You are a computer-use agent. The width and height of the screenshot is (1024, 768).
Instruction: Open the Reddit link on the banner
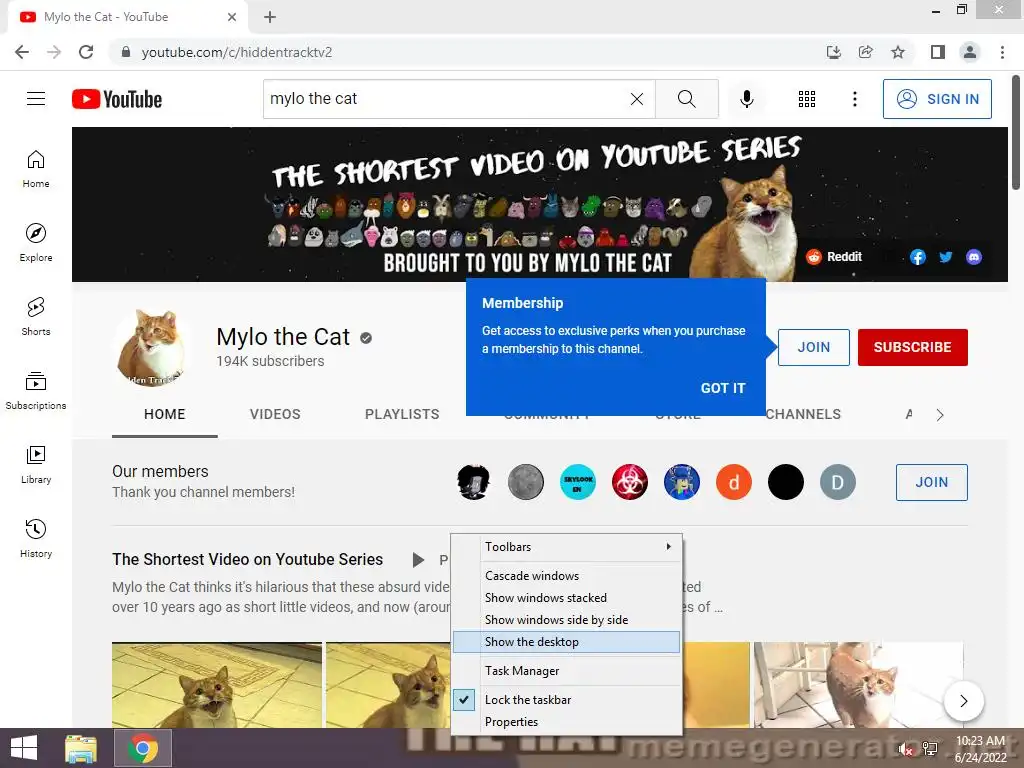[x=835, y=257]
